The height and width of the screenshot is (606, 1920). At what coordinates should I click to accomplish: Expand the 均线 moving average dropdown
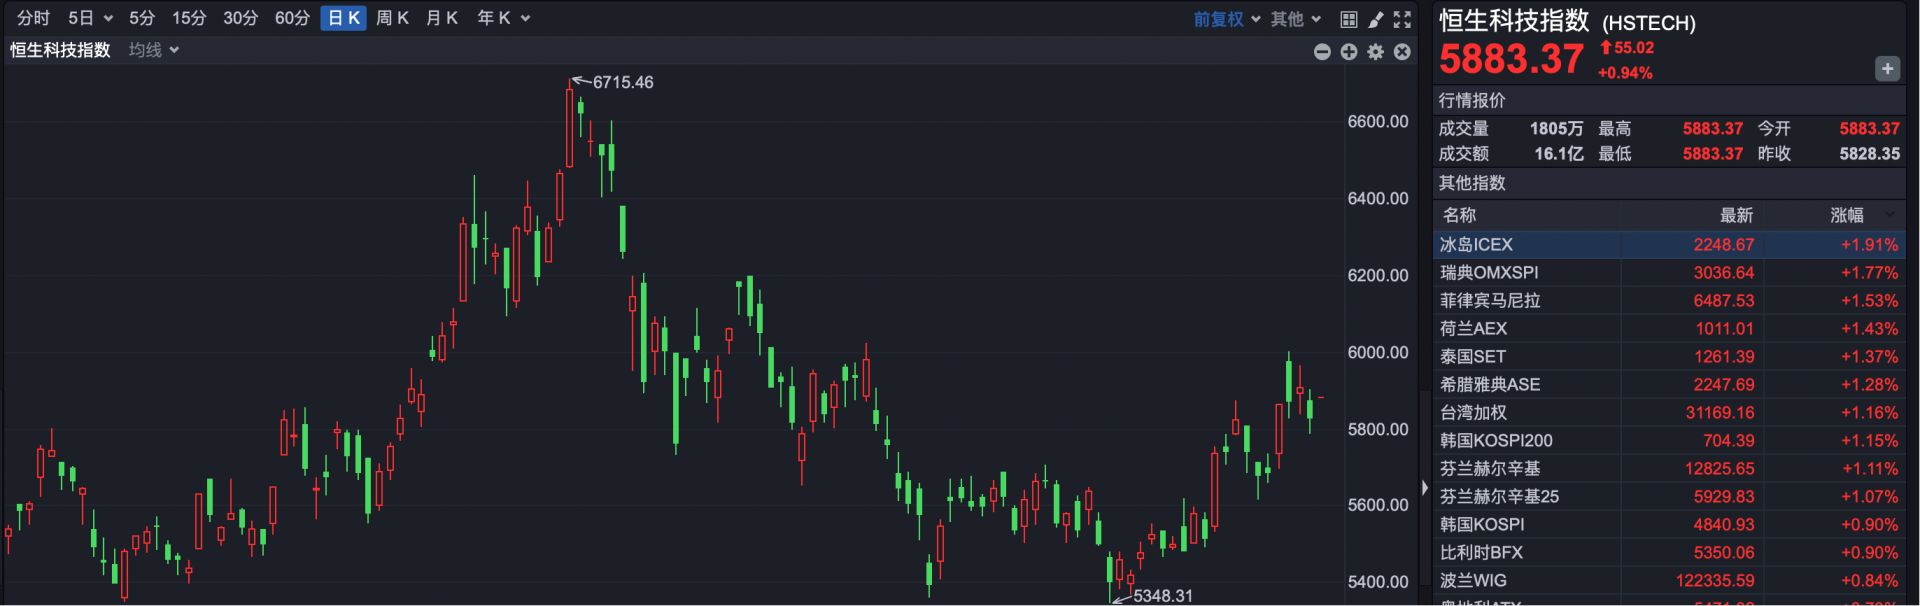pos(154,50)
